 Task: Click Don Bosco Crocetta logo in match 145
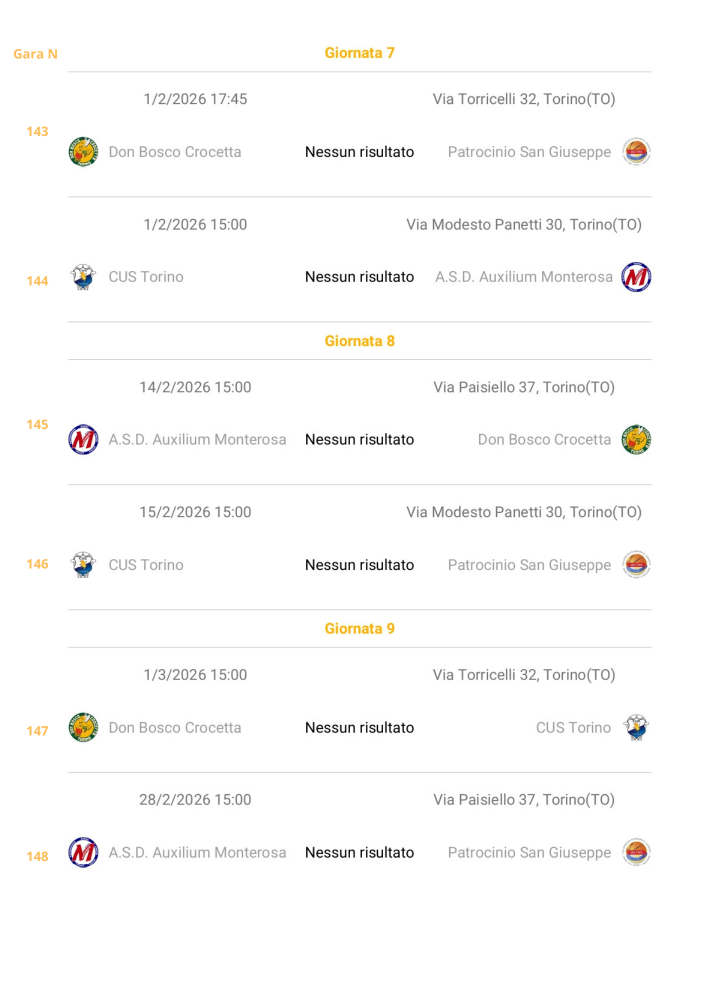tap(636, 440)
